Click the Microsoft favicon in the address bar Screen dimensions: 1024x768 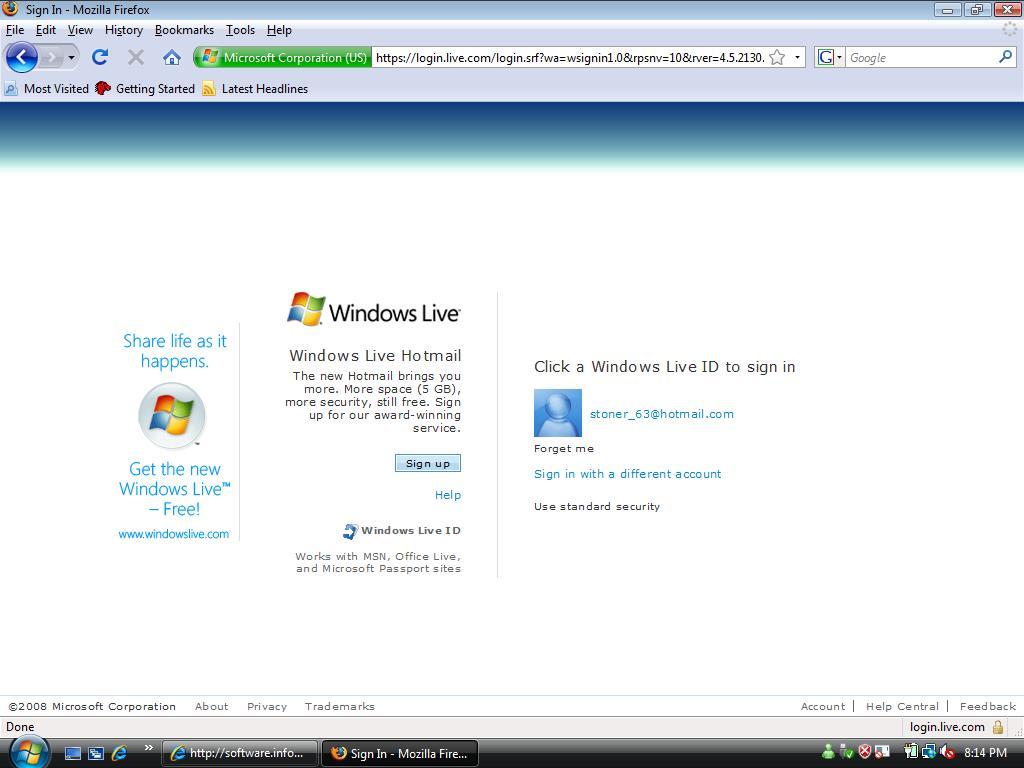coord(210,57)
